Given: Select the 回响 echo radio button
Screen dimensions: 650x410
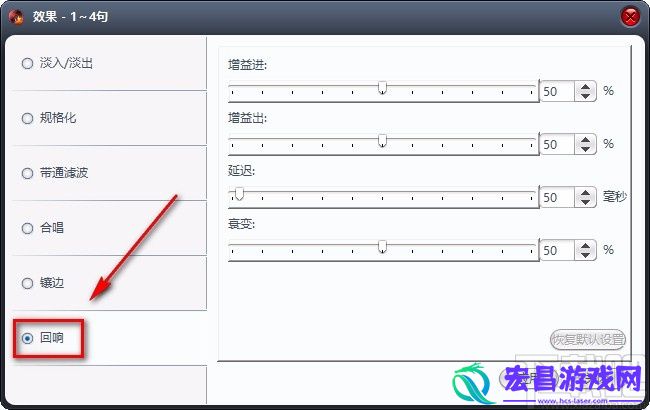Looking at the screenshot, I should (x=27, y=338).
